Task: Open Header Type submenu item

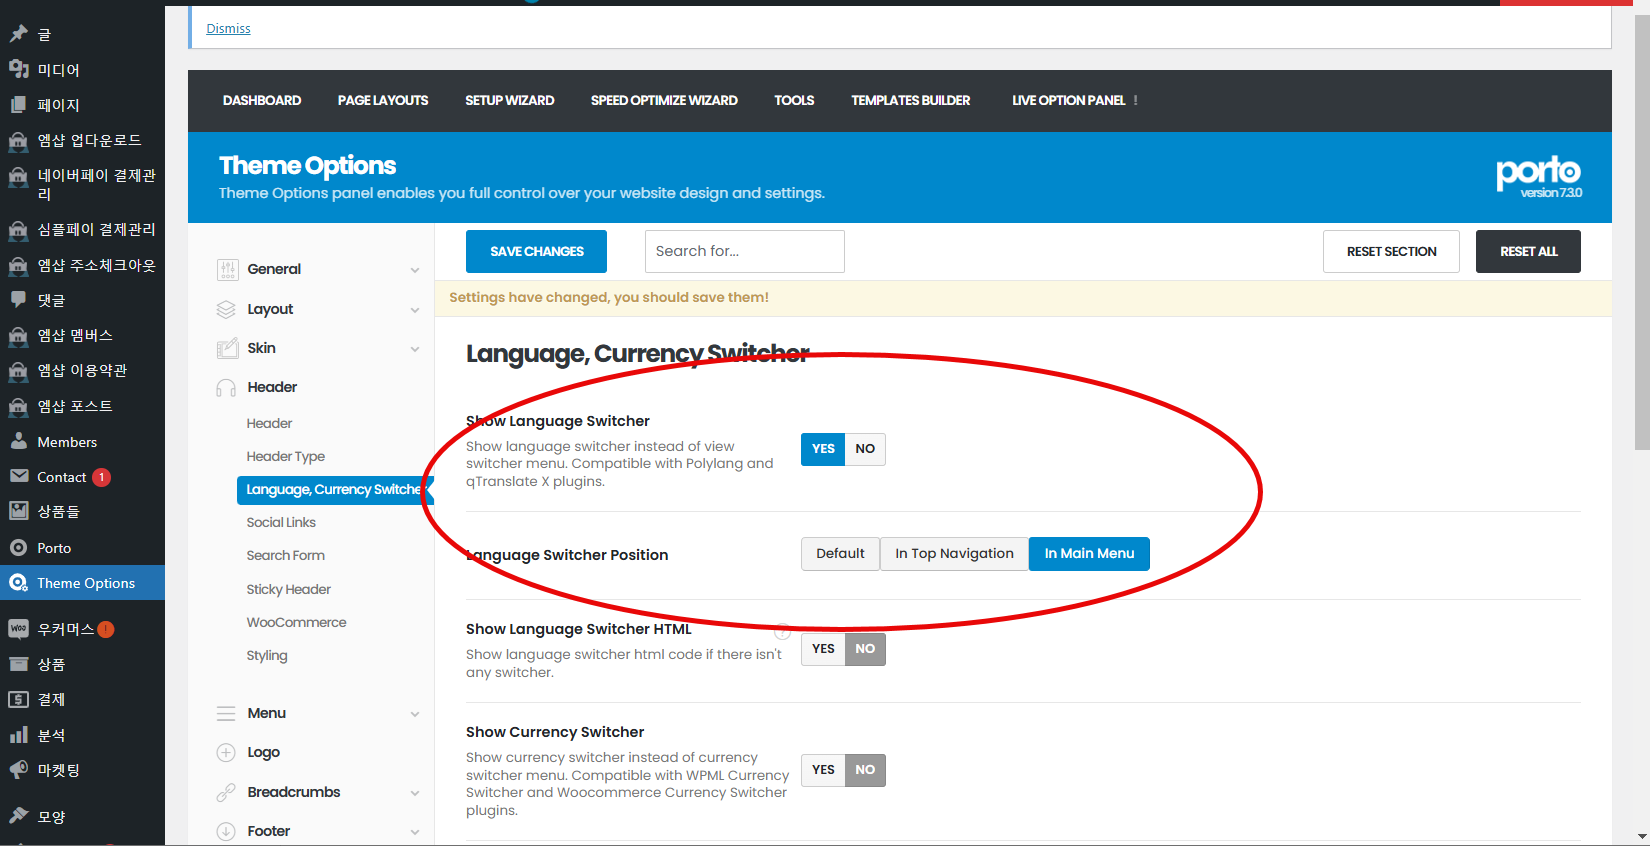Action: click(x=286, y=457)
